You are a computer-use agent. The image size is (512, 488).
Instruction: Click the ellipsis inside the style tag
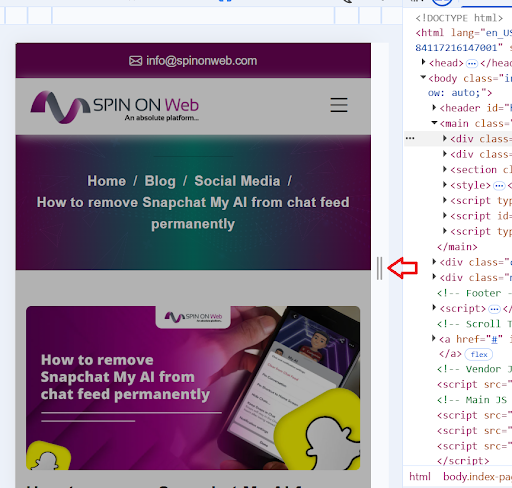pyautogui.click(x=499, y=185)
